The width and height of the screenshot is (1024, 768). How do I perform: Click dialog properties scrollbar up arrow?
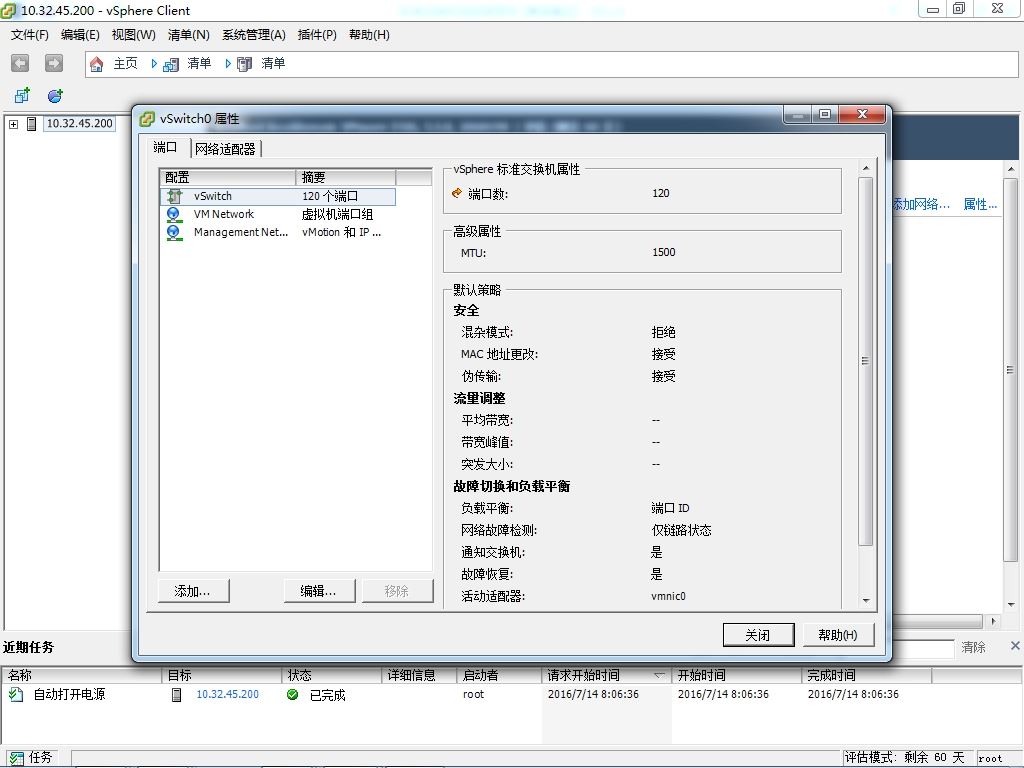pyautogui.click(x=866, y=168)
